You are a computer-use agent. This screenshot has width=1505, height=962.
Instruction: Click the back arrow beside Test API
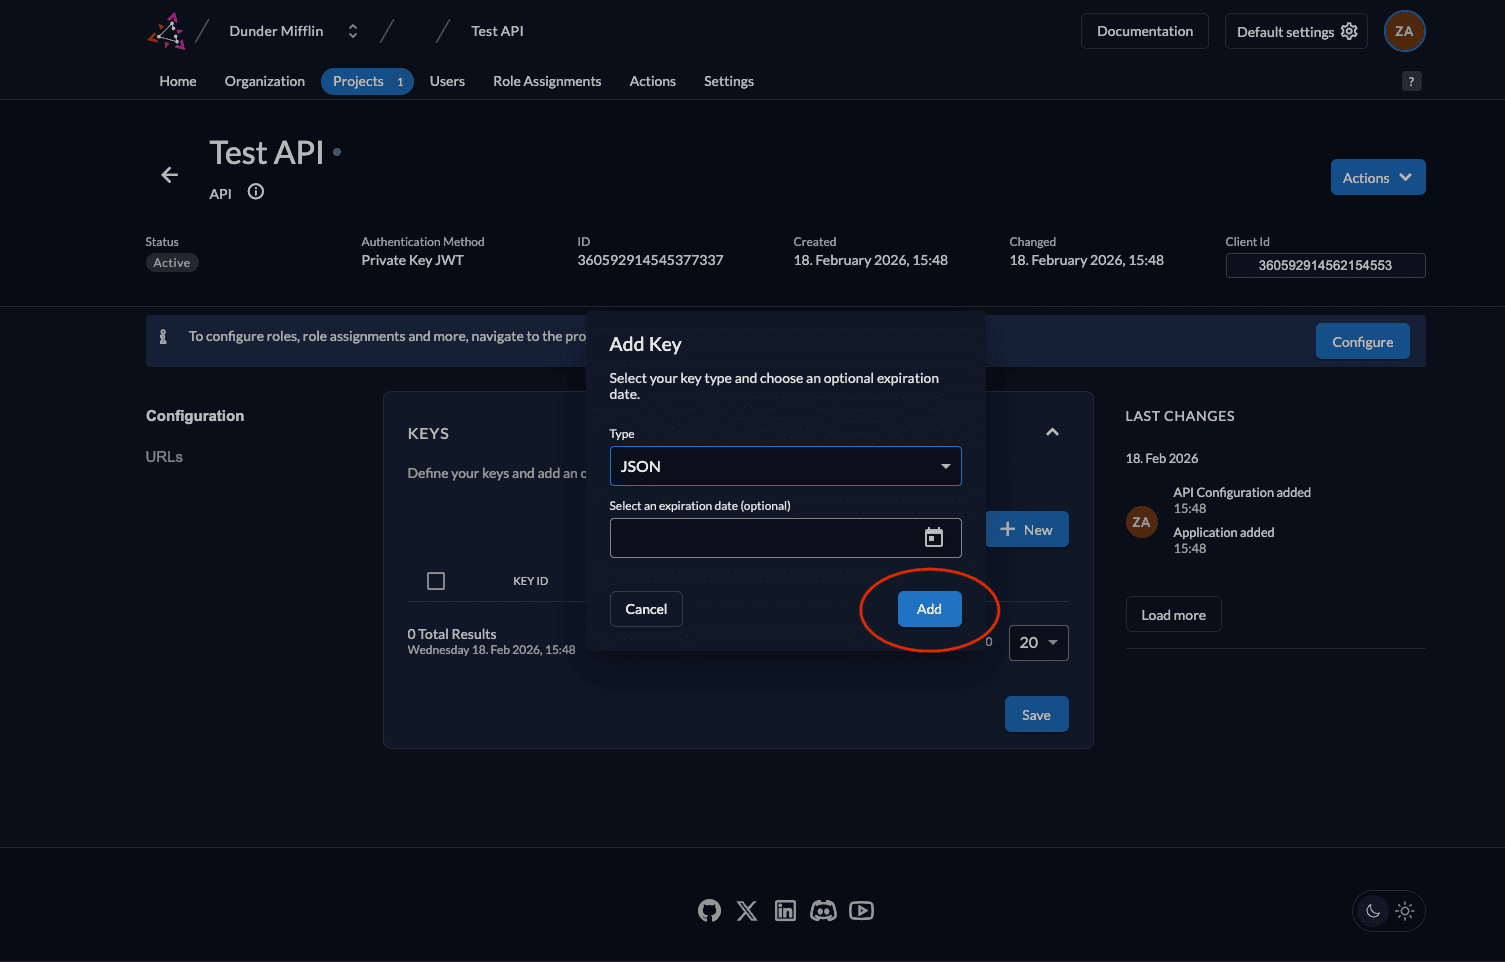[x=170, y=175]
